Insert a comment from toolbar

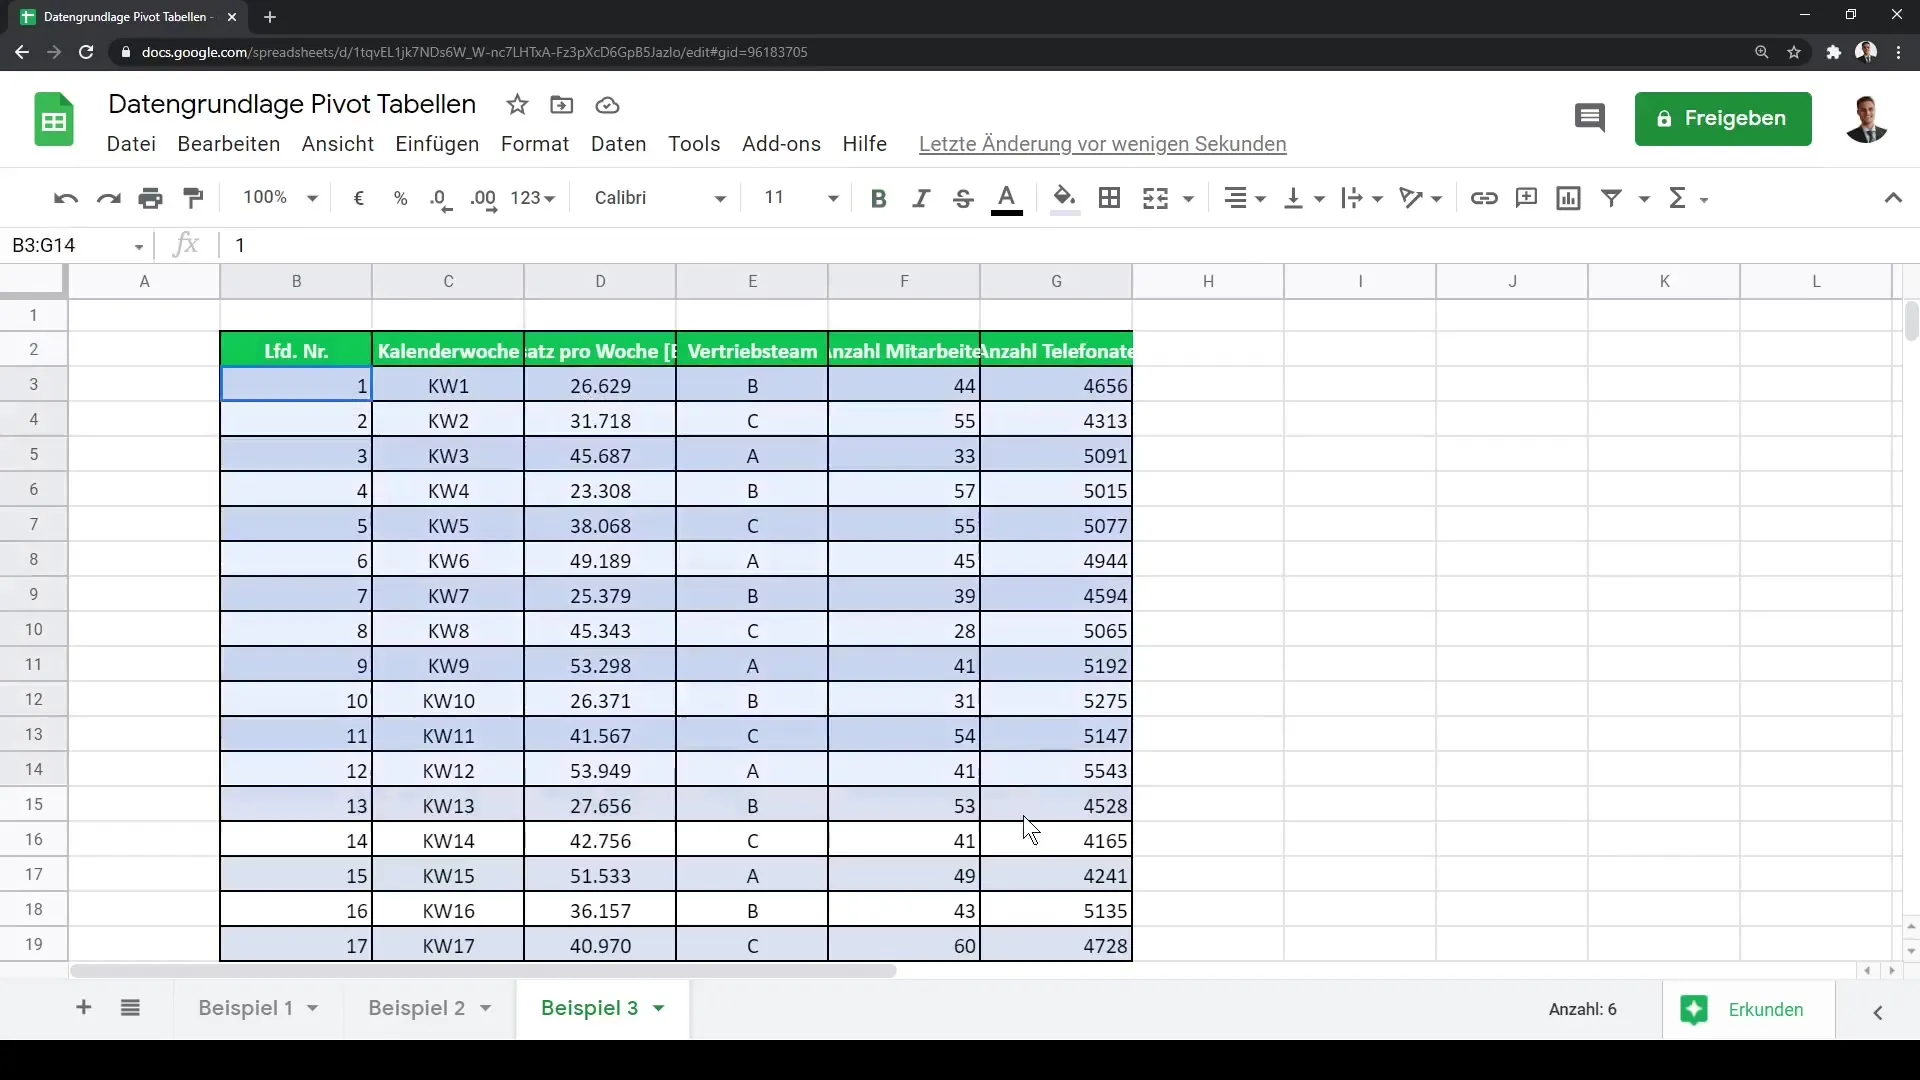click(x=1526, y=198)
